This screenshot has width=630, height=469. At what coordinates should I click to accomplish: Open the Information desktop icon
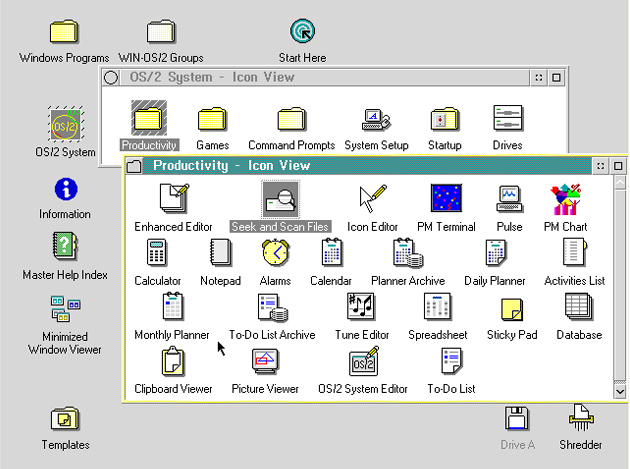click(65, 189)
